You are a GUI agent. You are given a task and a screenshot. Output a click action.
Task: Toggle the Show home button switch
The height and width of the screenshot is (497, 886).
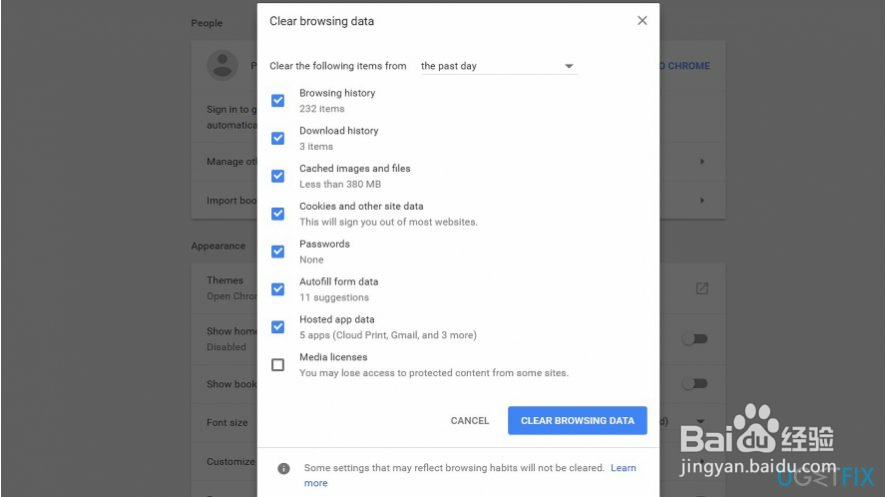[x=695, y=339]
